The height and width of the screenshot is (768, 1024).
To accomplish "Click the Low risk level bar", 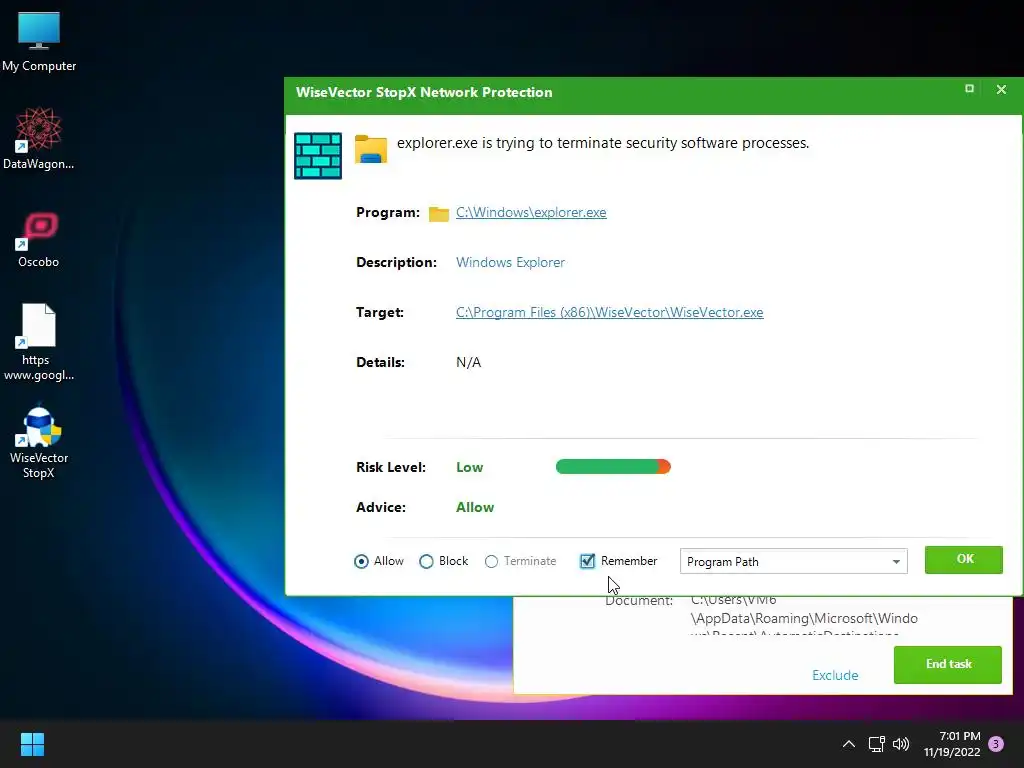I will pyautogui.click(x=613, y=466).
